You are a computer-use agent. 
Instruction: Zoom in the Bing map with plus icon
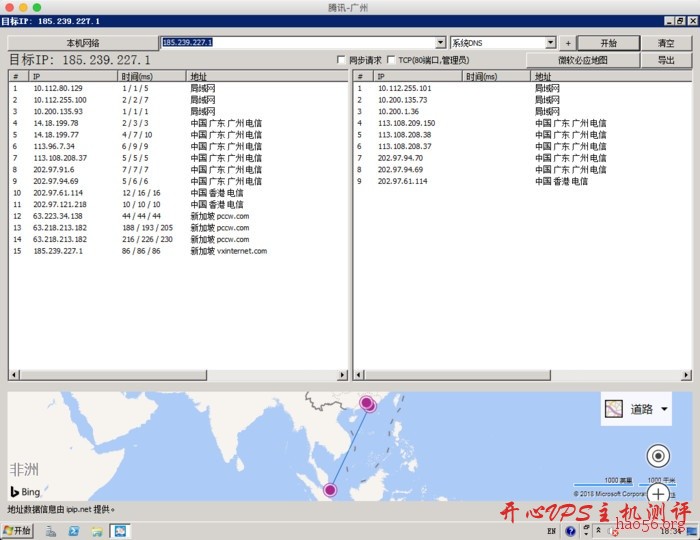(x=657, y=493)
